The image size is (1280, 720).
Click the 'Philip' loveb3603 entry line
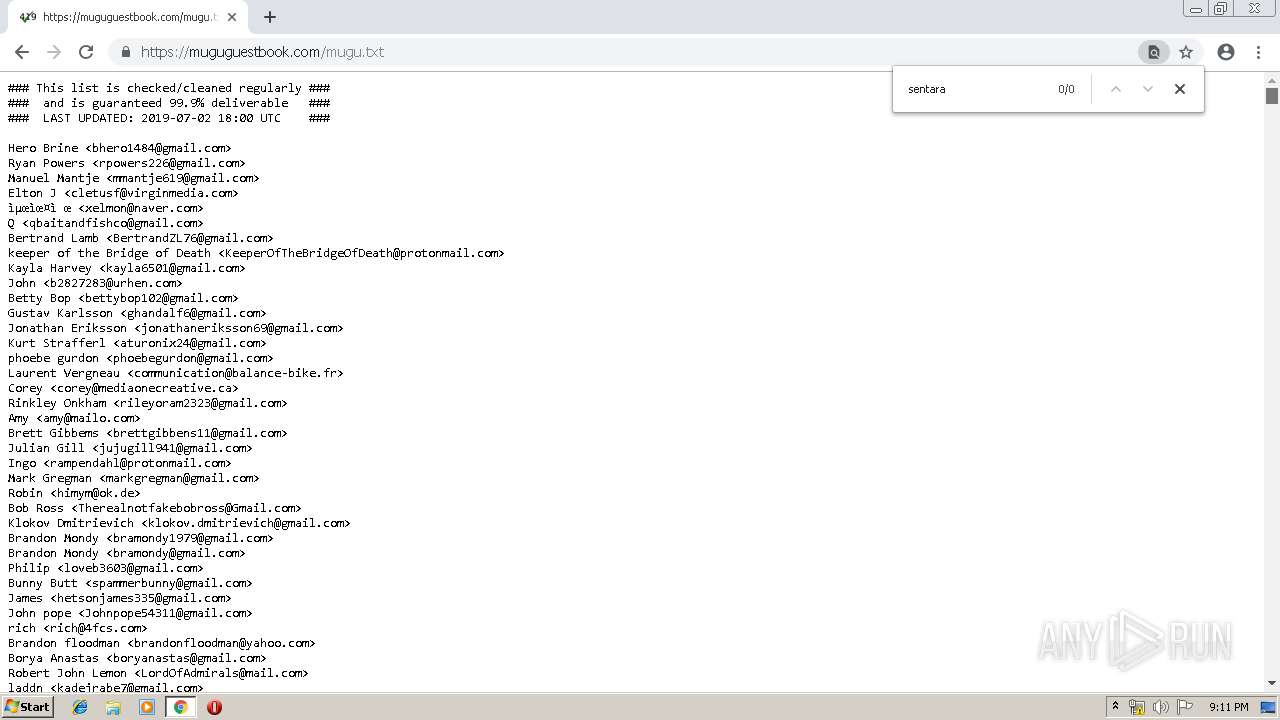tap(106, 568)
